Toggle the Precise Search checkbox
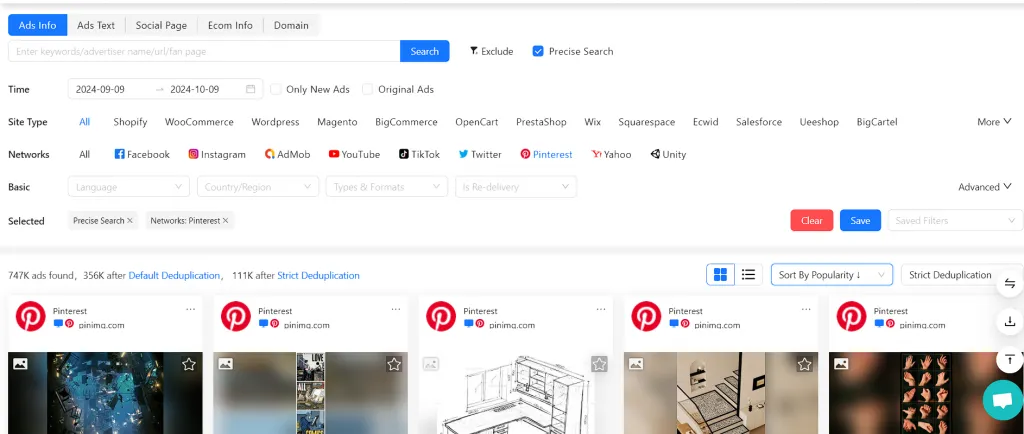Image resolution: width=1024 pixels, height=434 pixels. click(538, 51)
